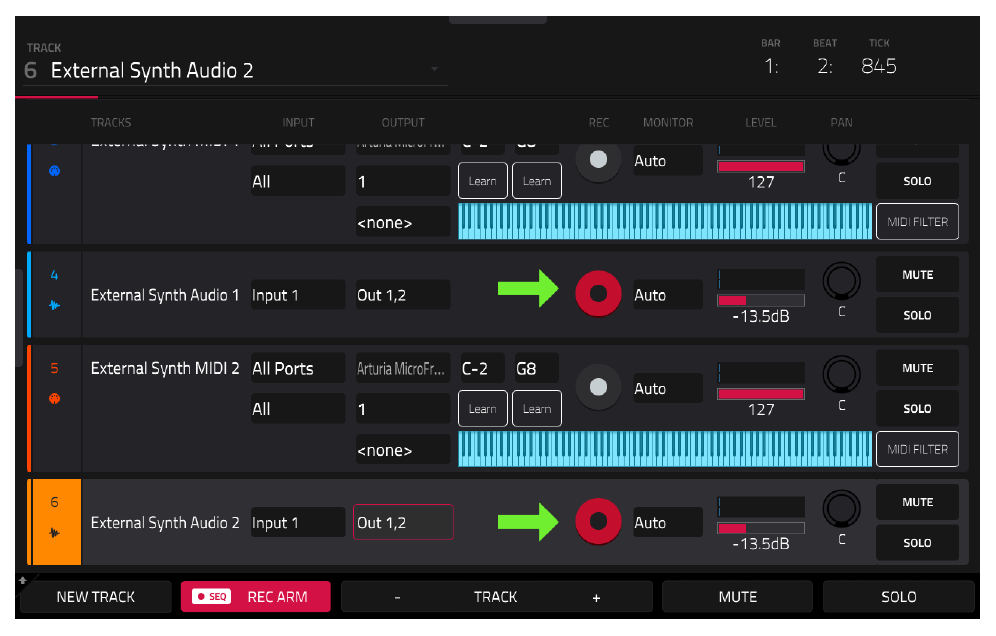Select the BEAT value in the time counter
The height and width of the screenshot is (636, 996).
824,66
